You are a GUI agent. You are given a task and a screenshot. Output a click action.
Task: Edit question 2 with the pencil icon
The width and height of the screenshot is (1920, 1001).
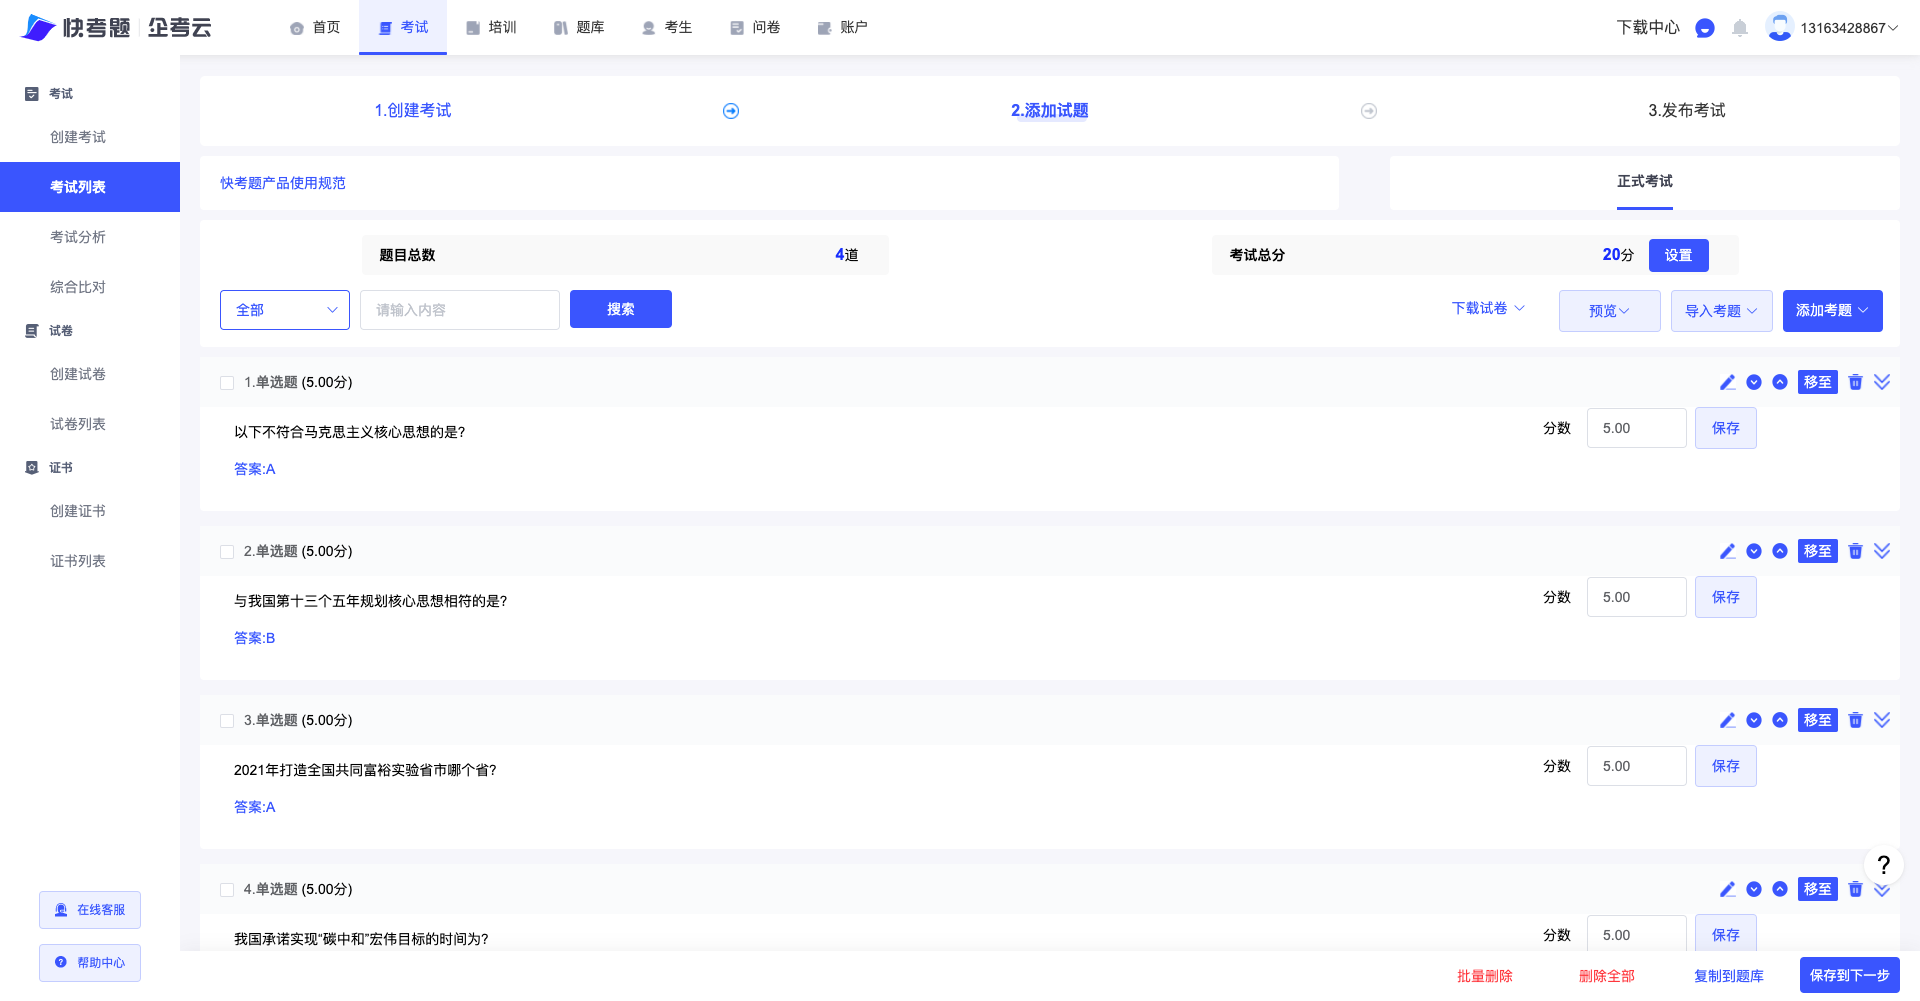pos(1727,551)
